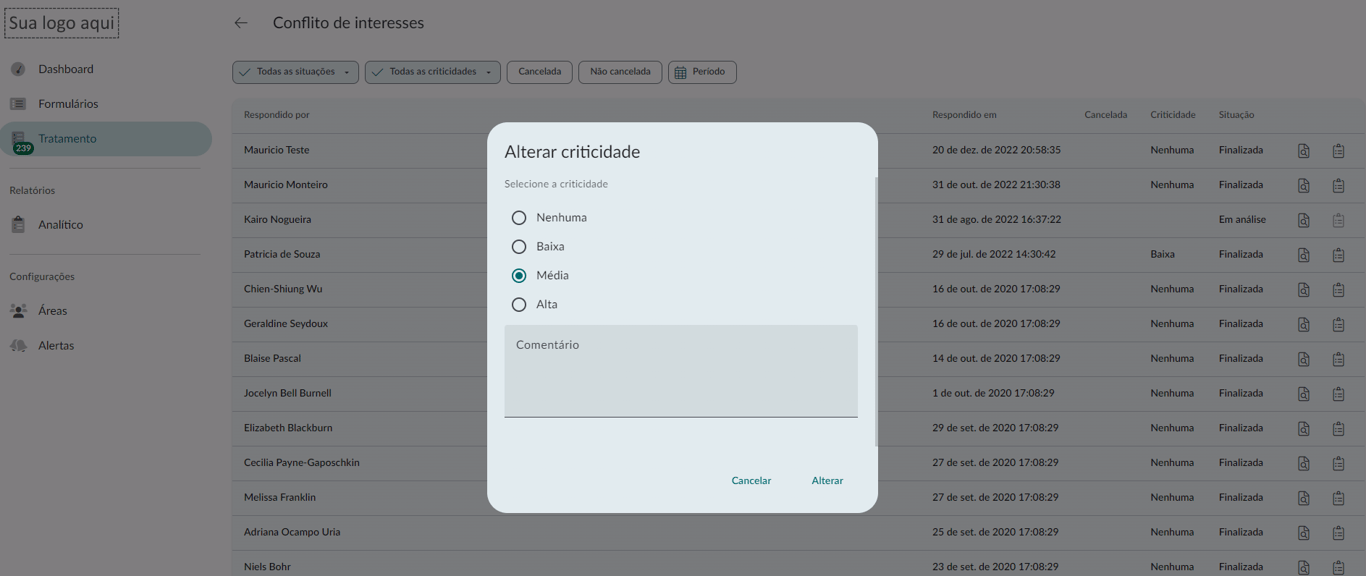This screenshot has height=576, width=1366.
Task: Open Tratamento in the sidebar
Action: click(106, 139)
